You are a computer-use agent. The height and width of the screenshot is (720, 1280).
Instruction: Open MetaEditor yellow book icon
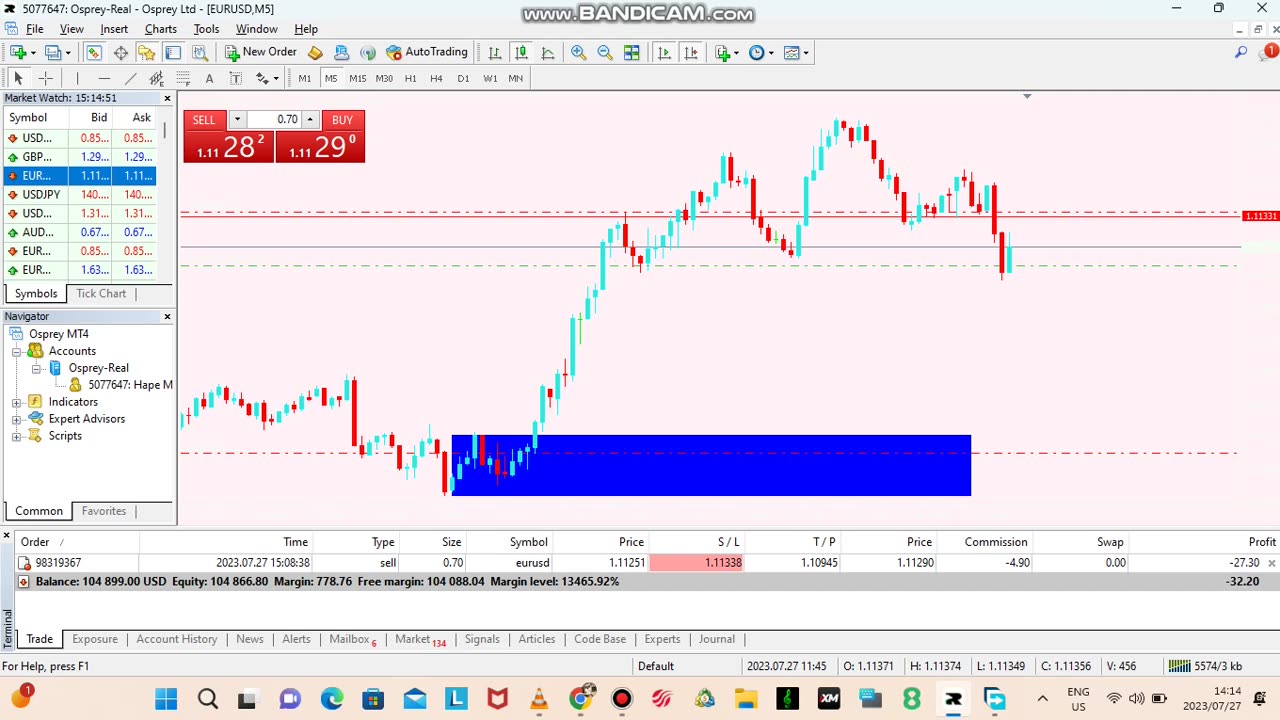tap(316, 52)
